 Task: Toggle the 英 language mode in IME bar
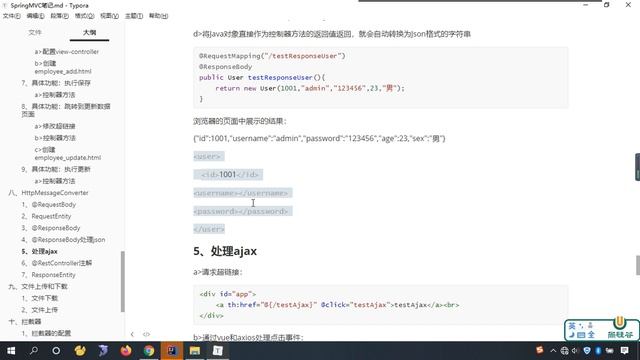pos(572,326)
